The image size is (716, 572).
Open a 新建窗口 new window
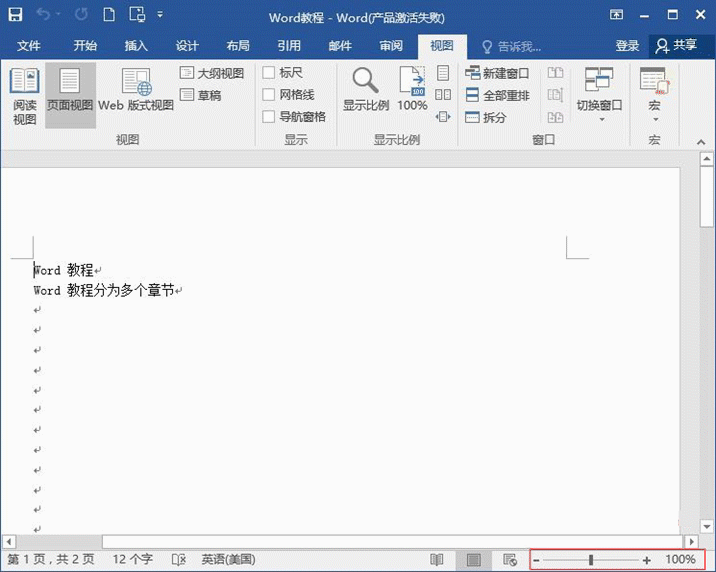click(x=497, y=73)
